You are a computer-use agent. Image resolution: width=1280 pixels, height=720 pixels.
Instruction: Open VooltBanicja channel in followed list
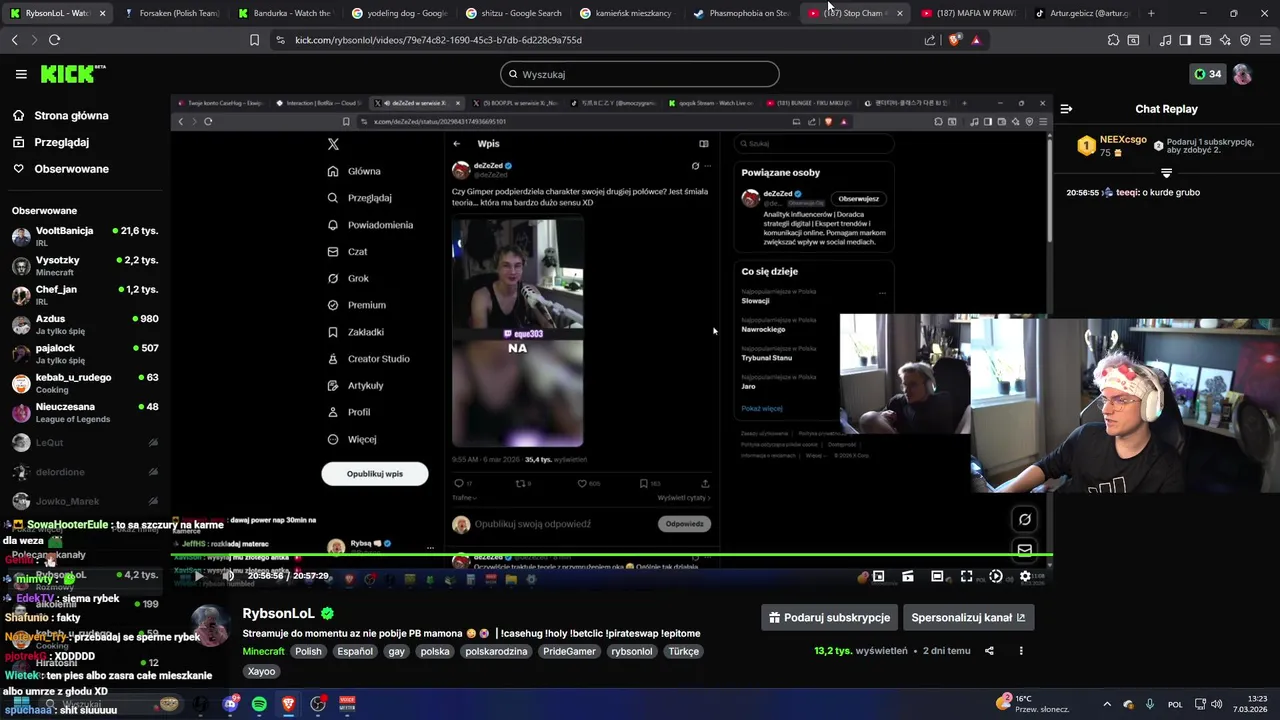pyautogui.click(x=85, y=236)
